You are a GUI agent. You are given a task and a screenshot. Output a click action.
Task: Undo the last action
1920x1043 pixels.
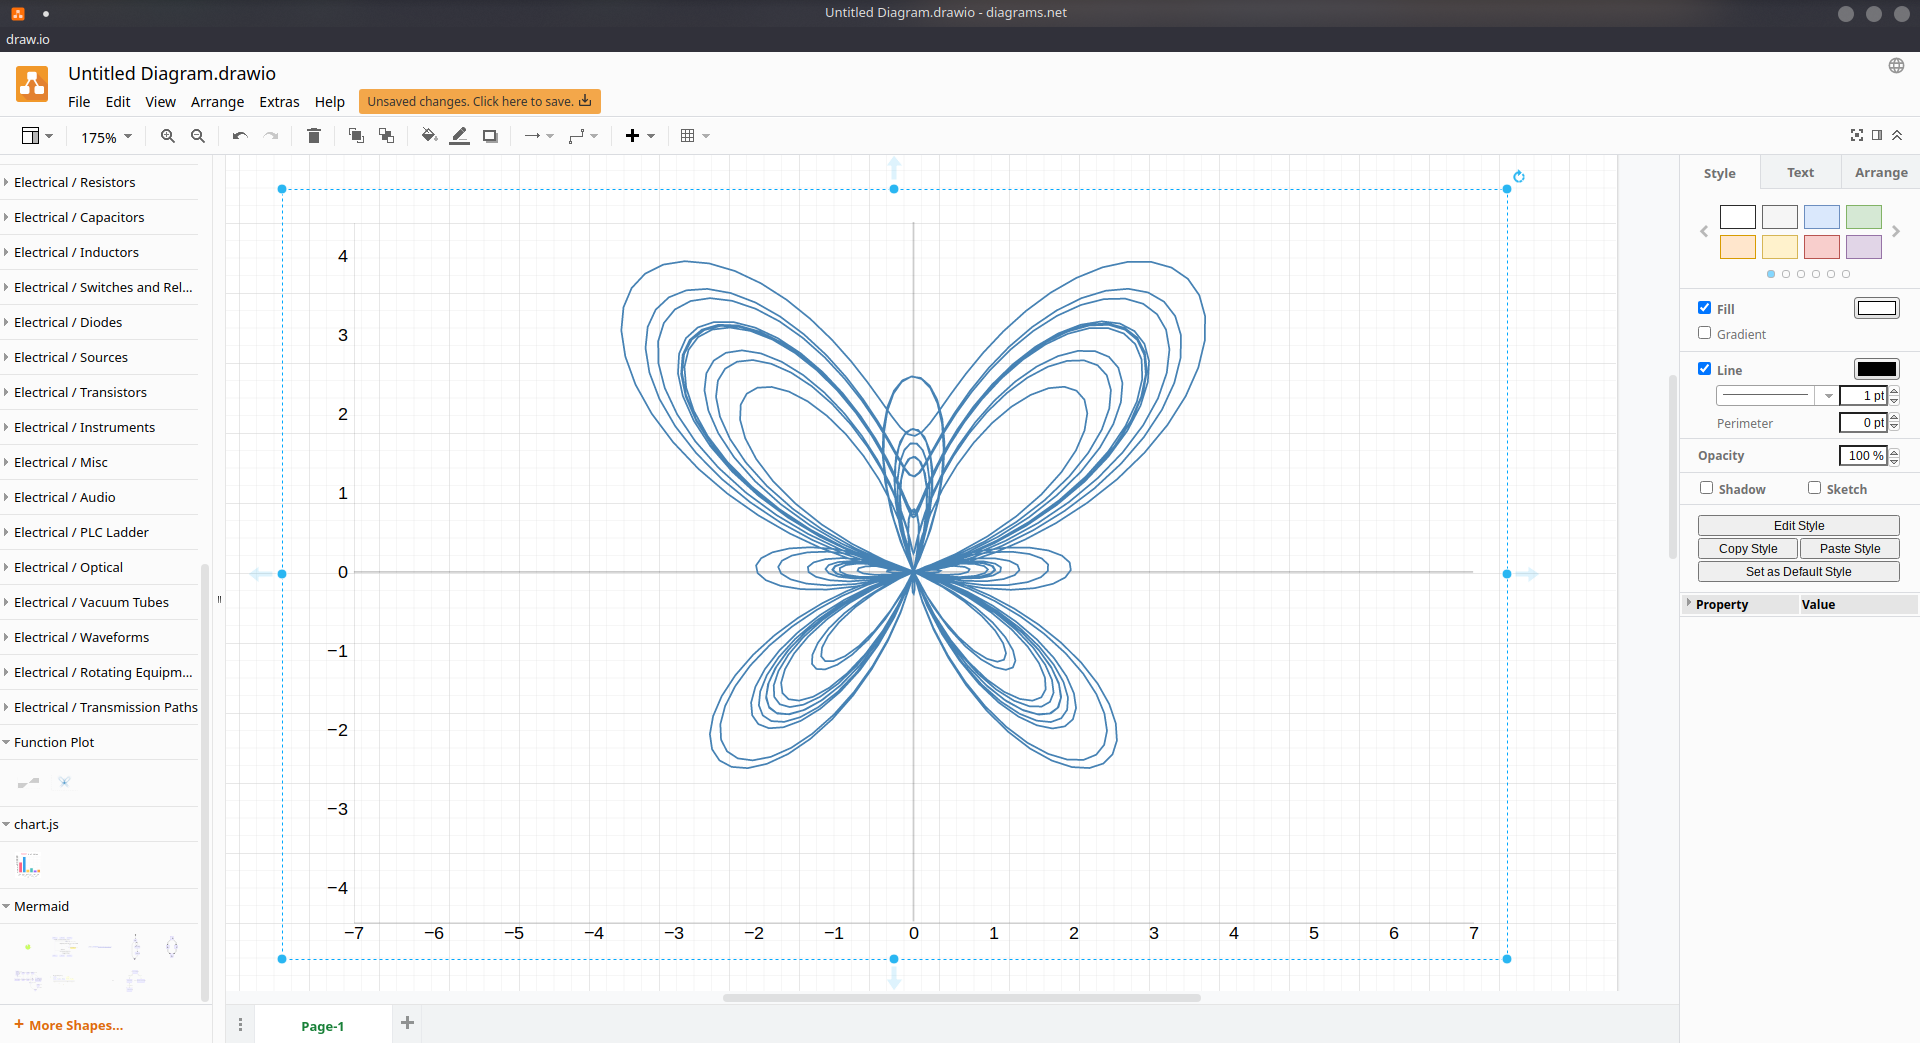tap(240, 136)
